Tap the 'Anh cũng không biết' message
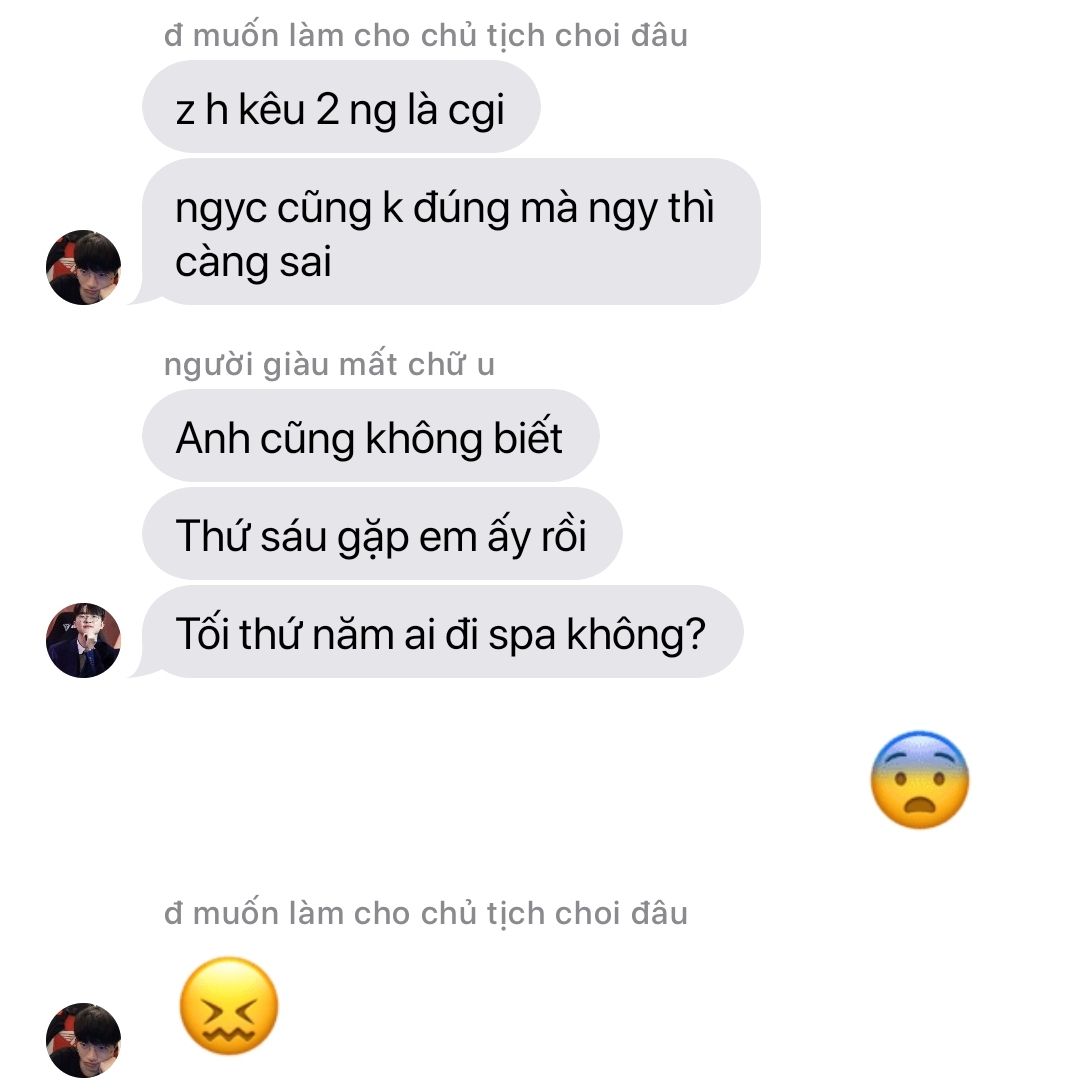The width and height of the screenshot is (1080, 1090). click(370, 436)
